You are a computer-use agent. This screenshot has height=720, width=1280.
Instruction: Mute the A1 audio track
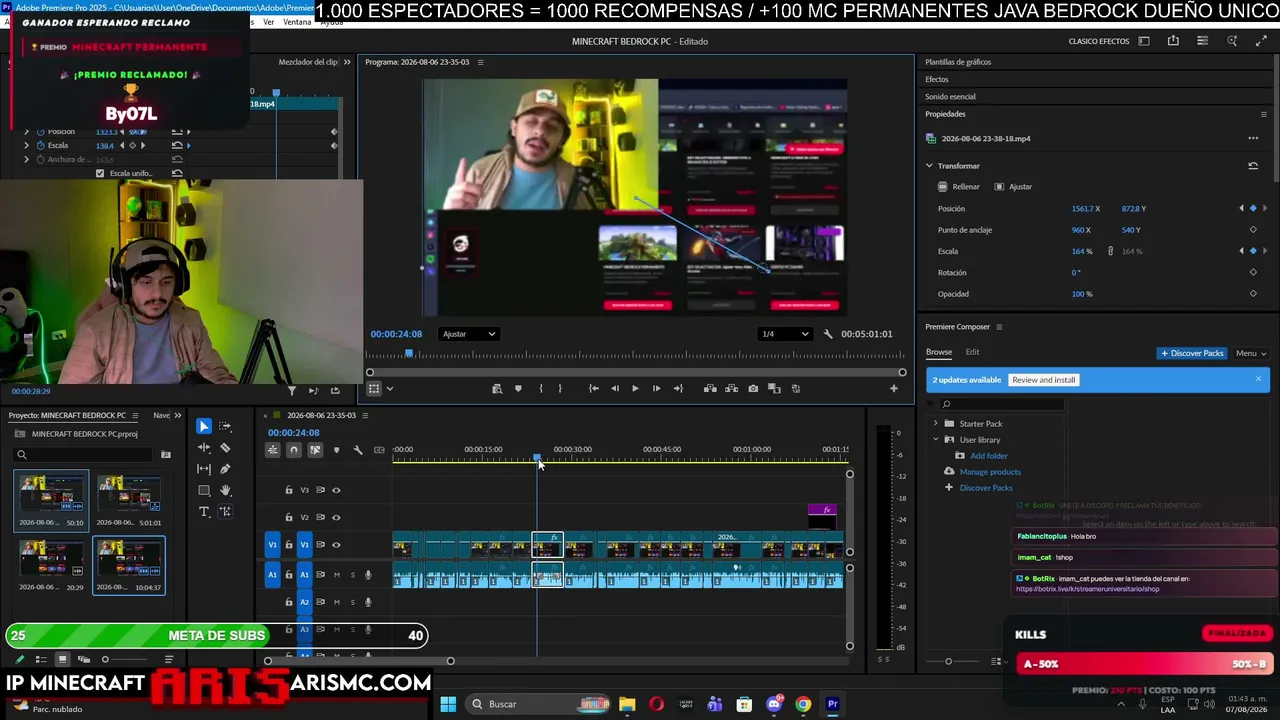tap(336, 575)
